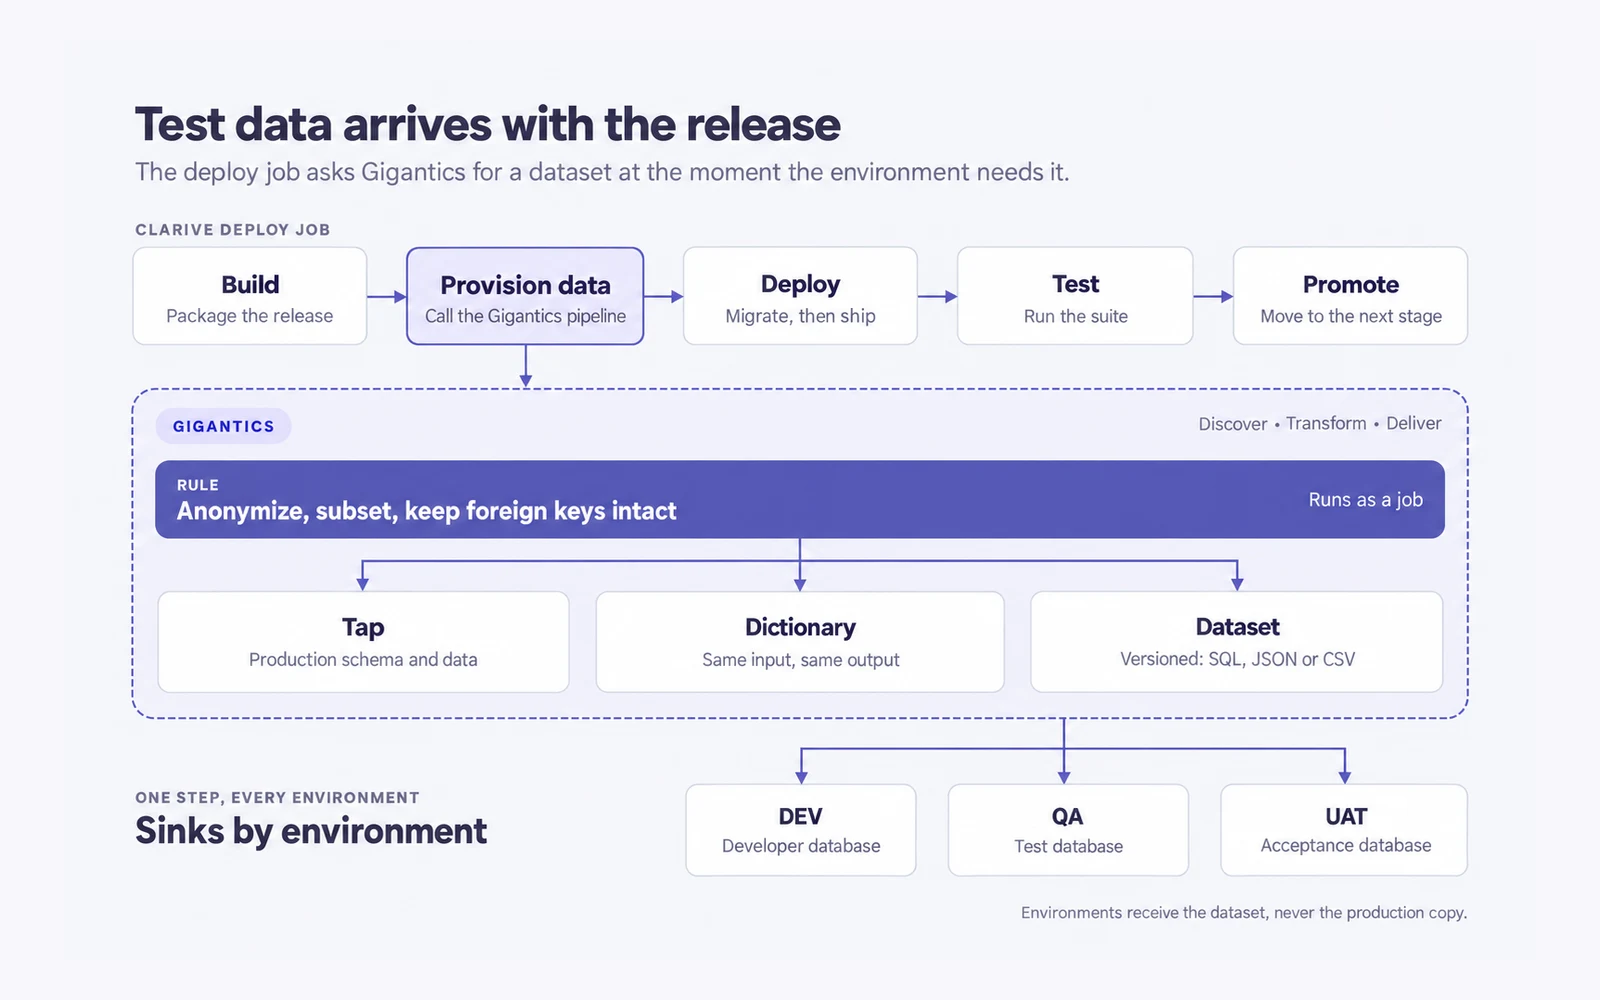
Task: Click 'Same input, same output' text
Action: tap(800, 660)
